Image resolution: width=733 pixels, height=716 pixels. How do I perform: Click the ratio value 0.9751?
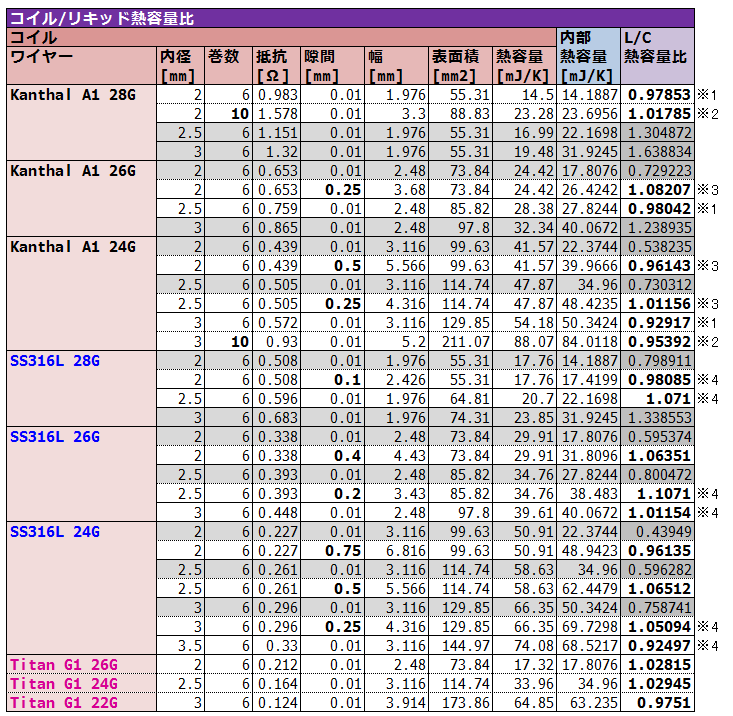point(657,703)
